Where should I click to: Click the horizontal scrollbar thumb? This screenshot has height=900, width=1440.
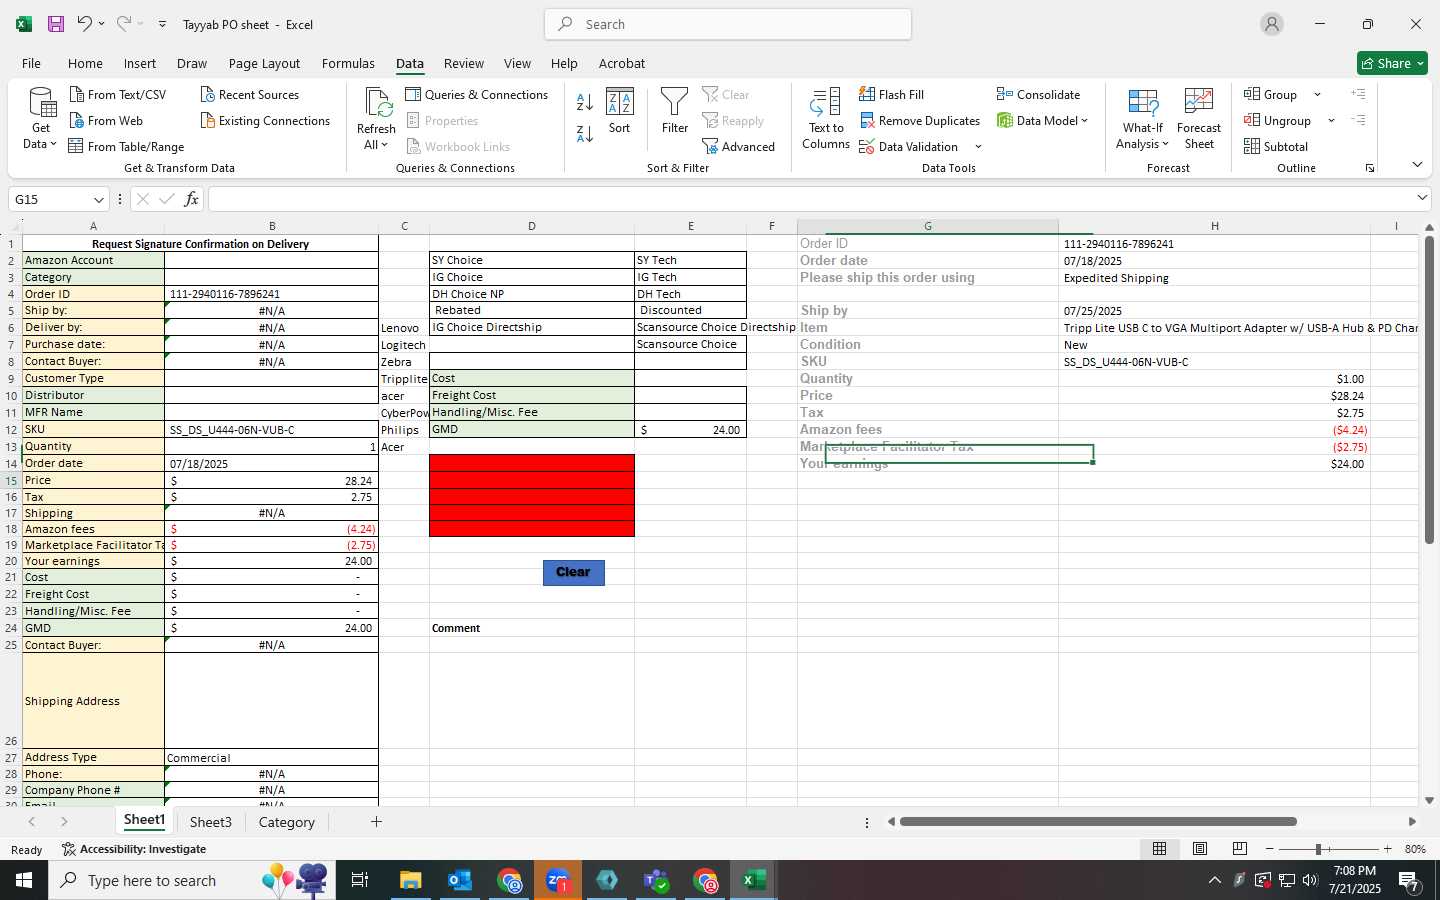[x=1098, y=822]
